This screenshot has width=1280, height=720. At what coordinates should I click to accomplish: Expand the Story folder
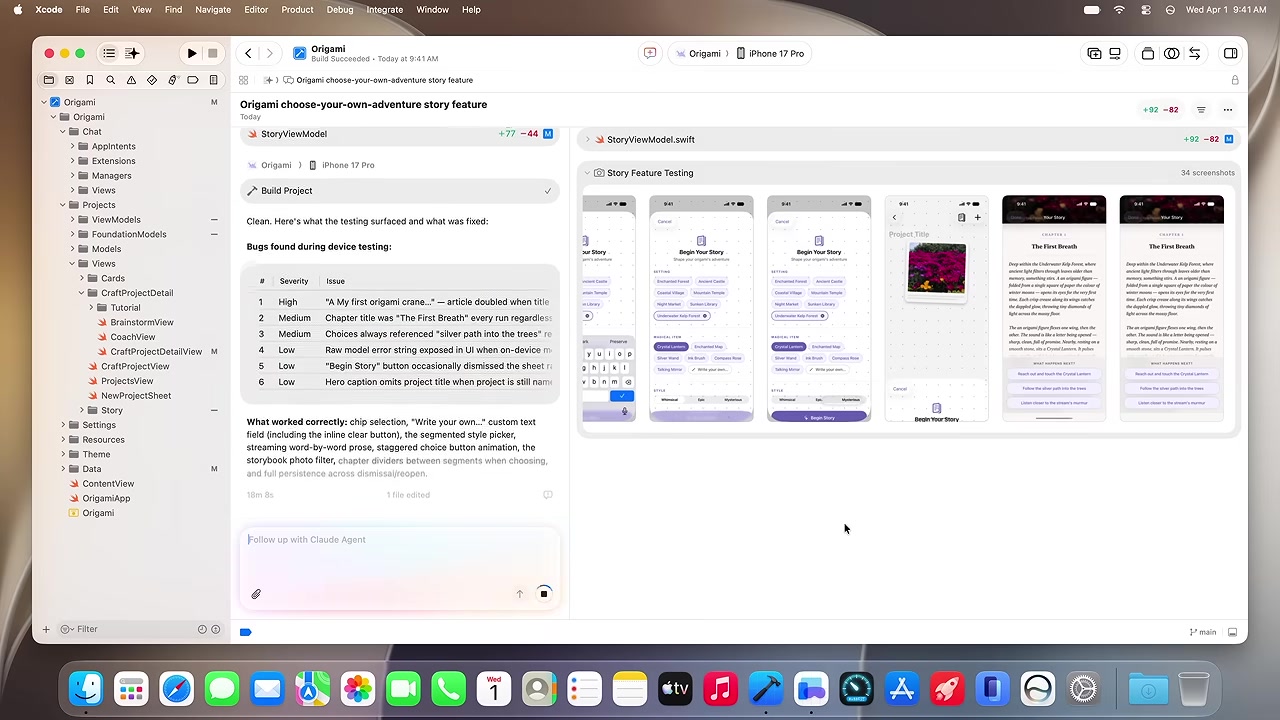click(82, 410)
